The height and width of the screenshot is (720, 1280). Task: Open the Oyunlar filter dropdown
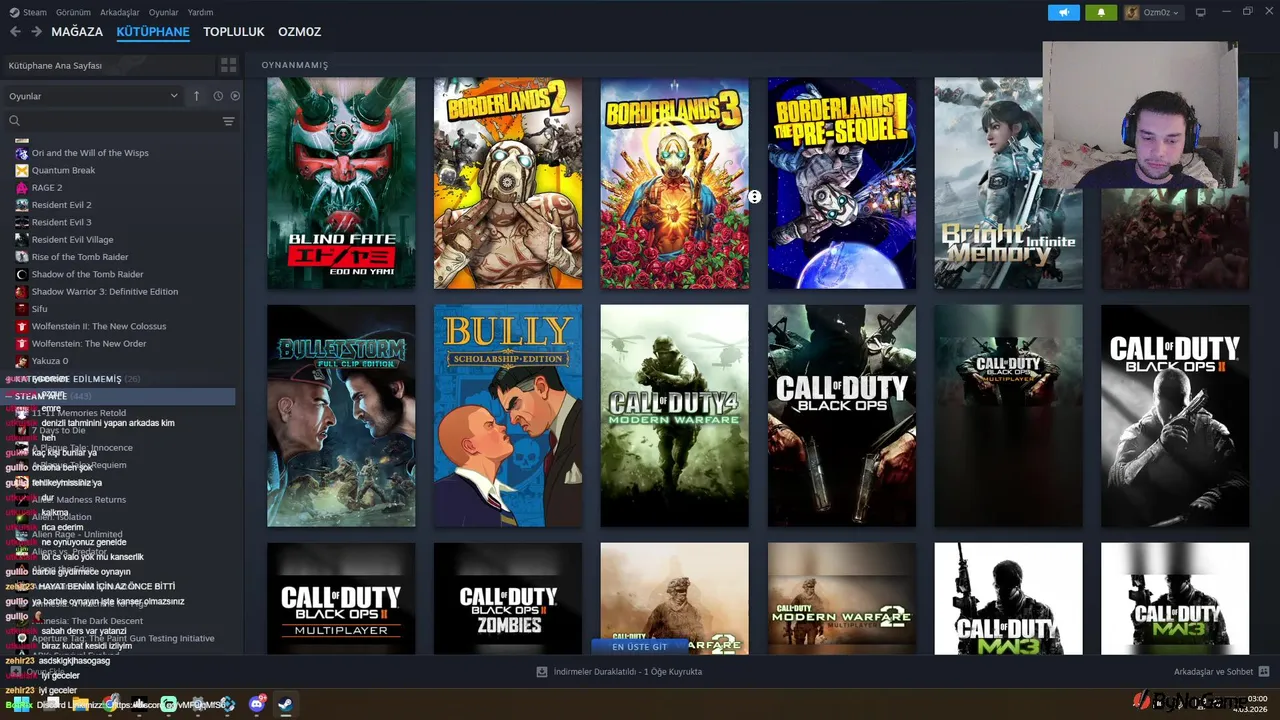(x=94, y=96)
